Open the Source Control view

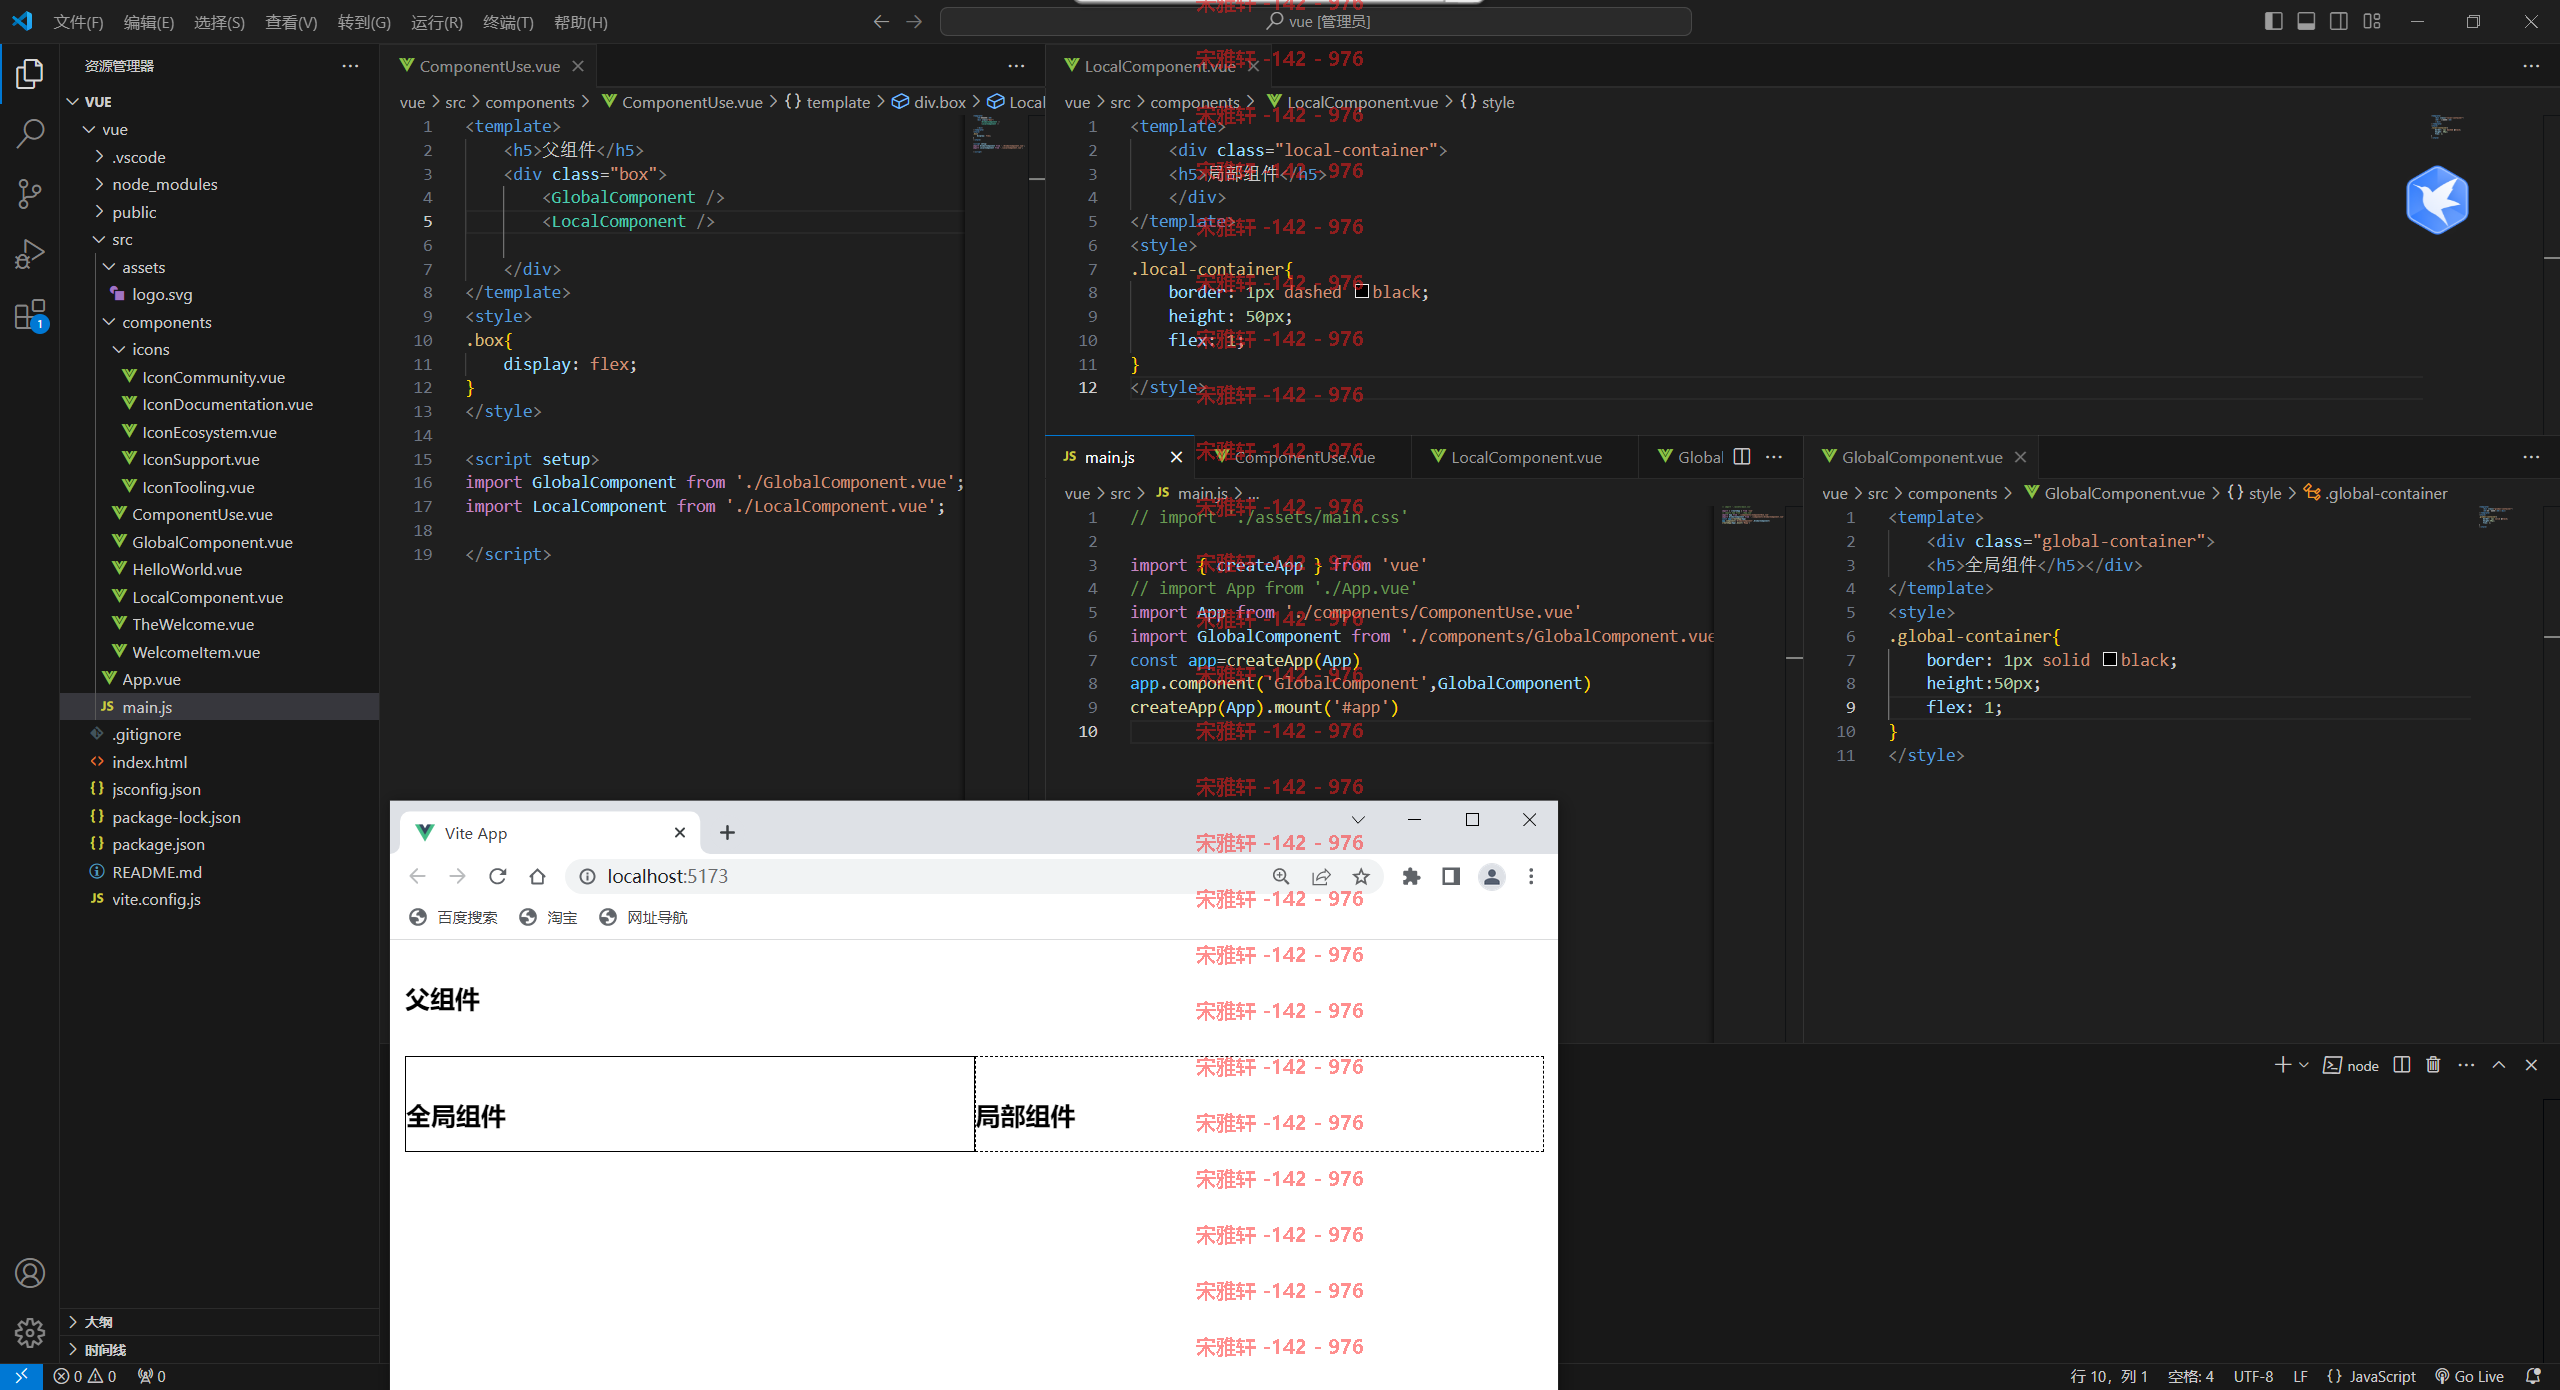coord(30,194)
